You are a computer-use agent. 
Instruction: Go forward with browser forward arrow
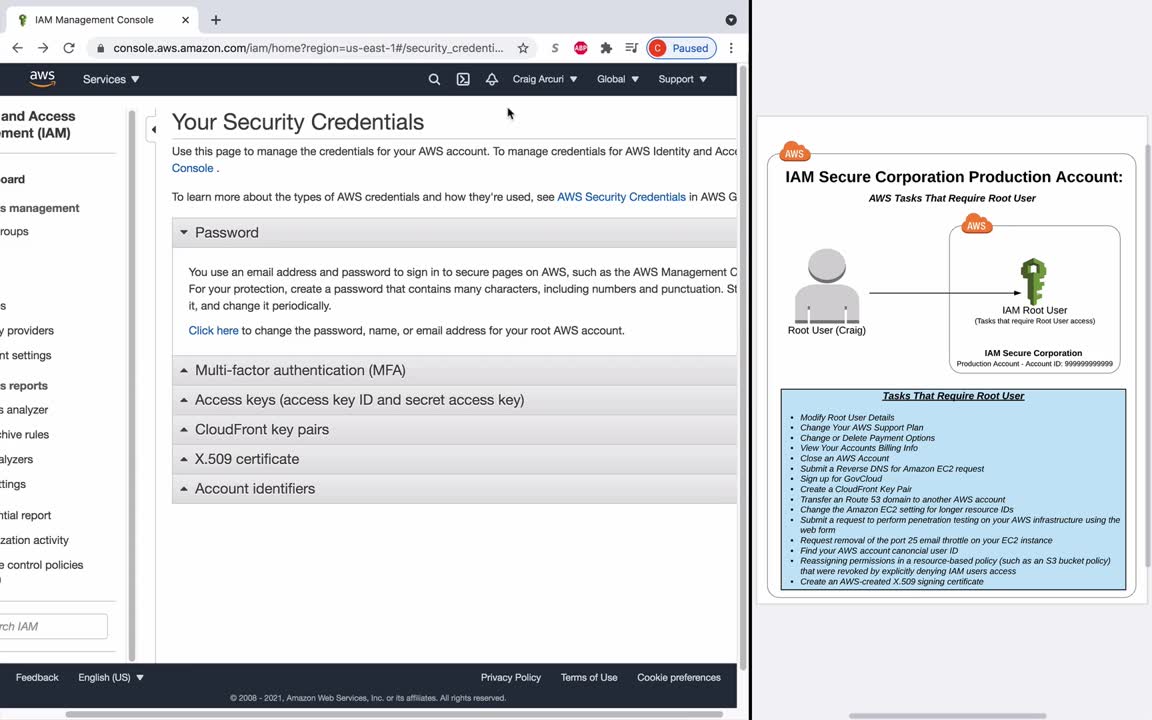coord(43,48)
